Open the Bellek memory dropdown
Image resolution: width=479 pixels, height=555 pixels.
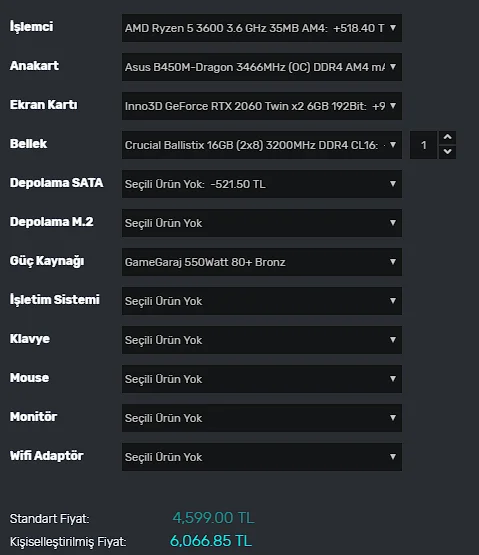262,145
